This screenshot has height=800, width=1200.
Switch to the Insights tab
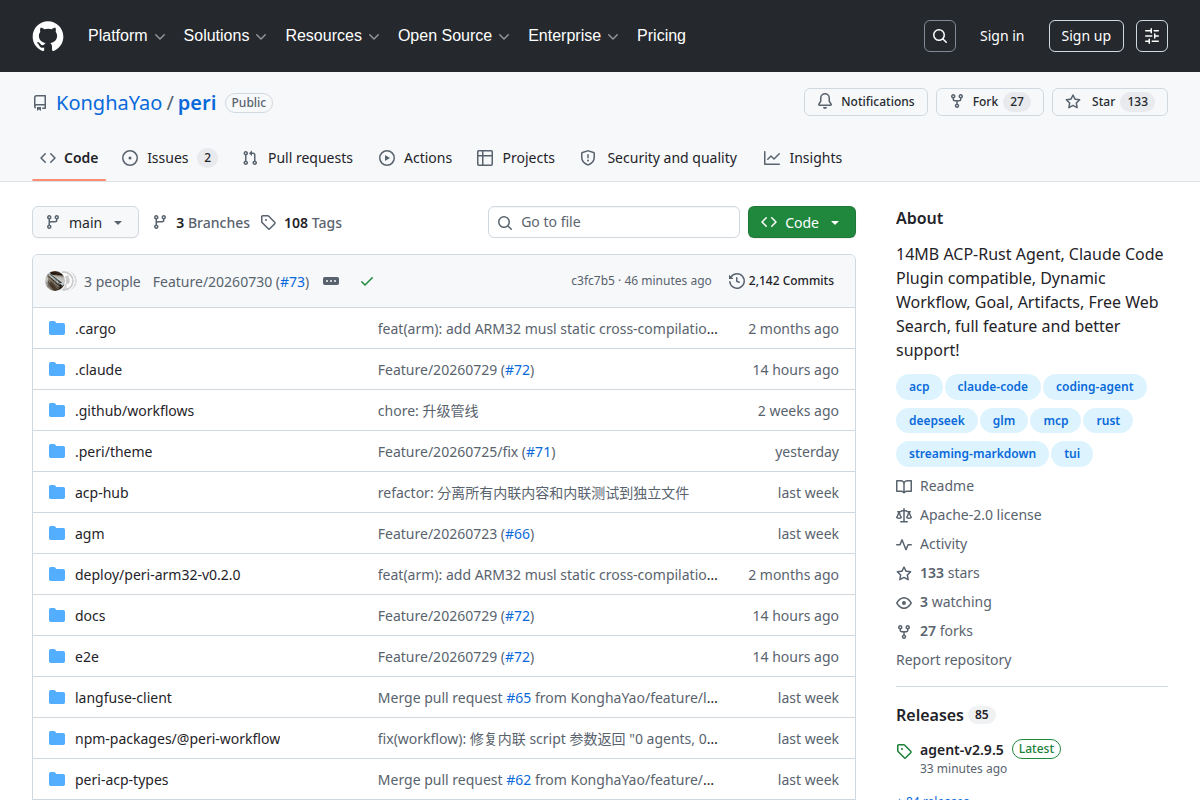pyautogui.click(x=803, y=158)
